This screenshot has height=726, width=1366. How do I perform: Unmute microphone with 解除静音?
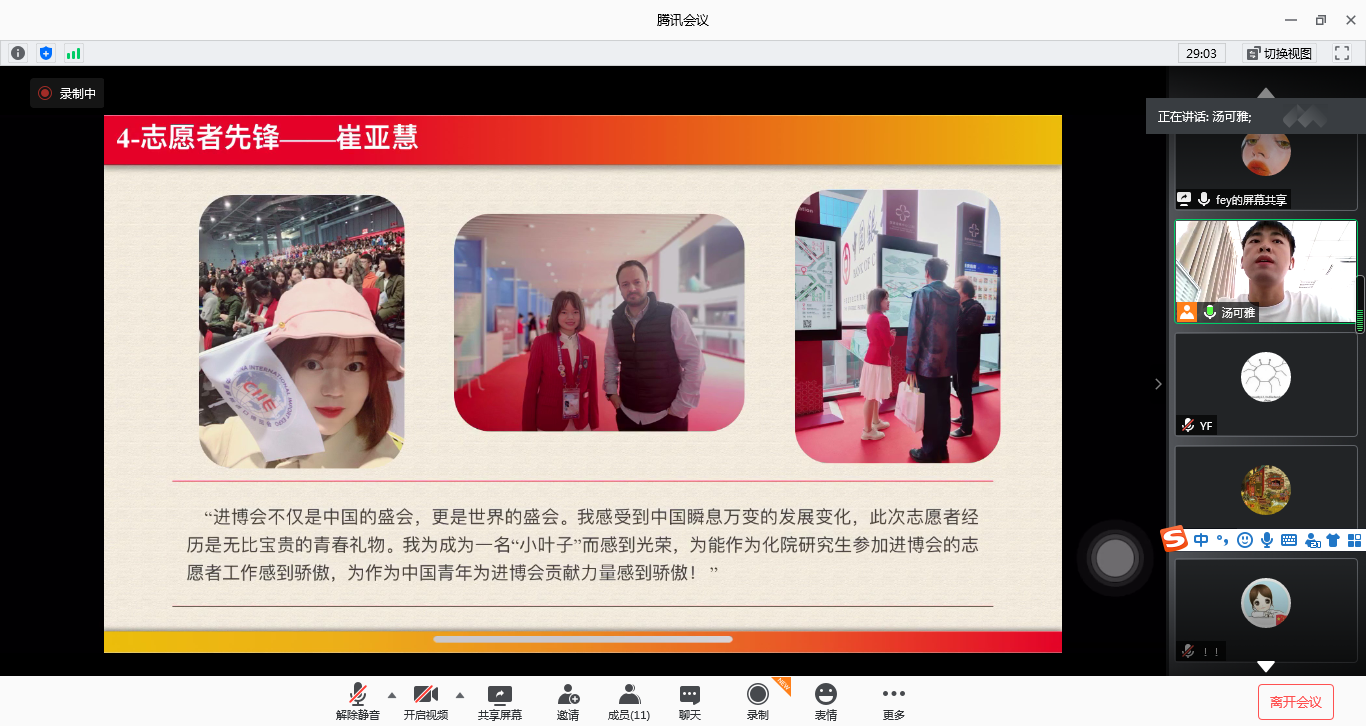coord(357,695)
